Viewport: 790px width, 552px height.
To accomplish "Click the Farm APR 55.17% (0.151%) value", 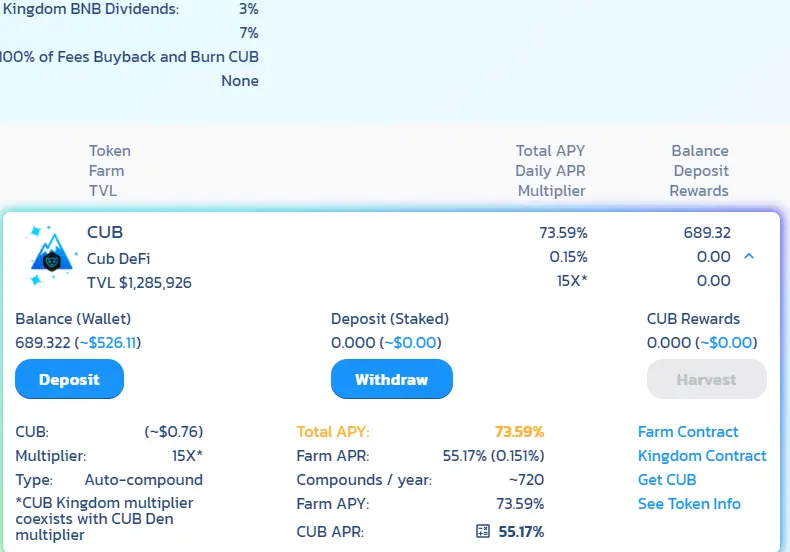I will (493, 456).
